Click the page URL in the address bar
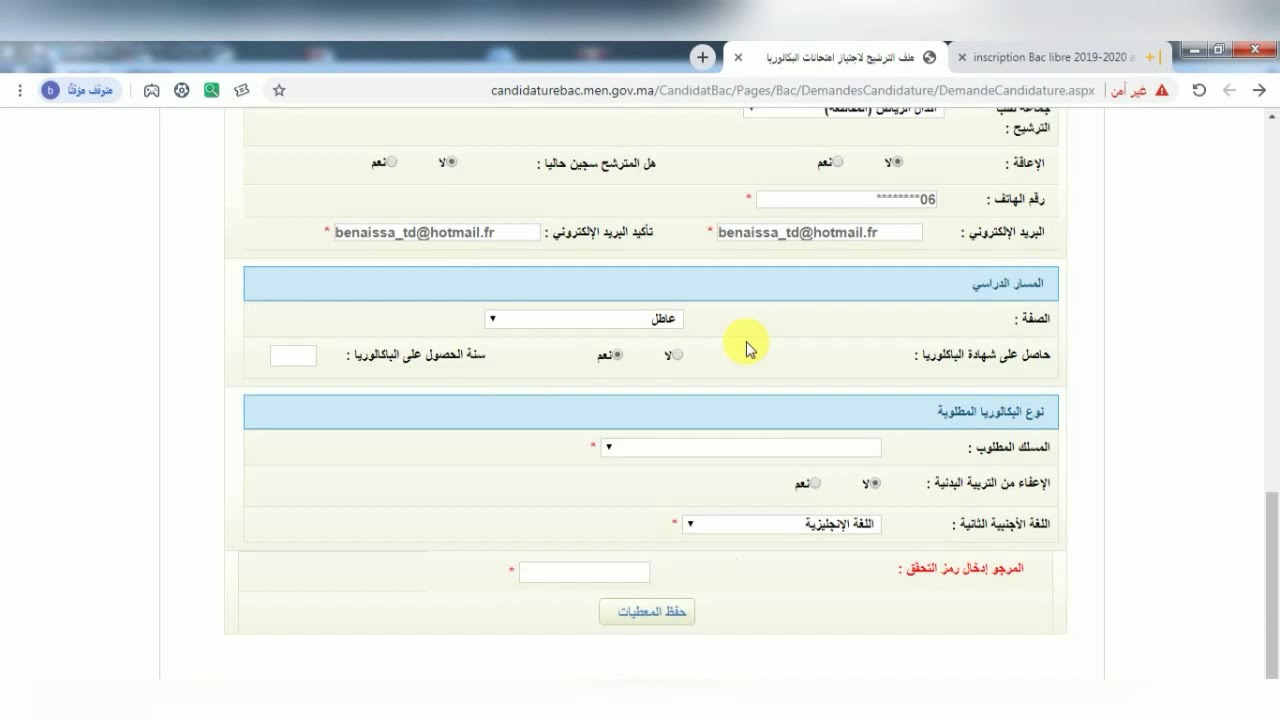The image size is (1280, 720). (x=793, y=90)
